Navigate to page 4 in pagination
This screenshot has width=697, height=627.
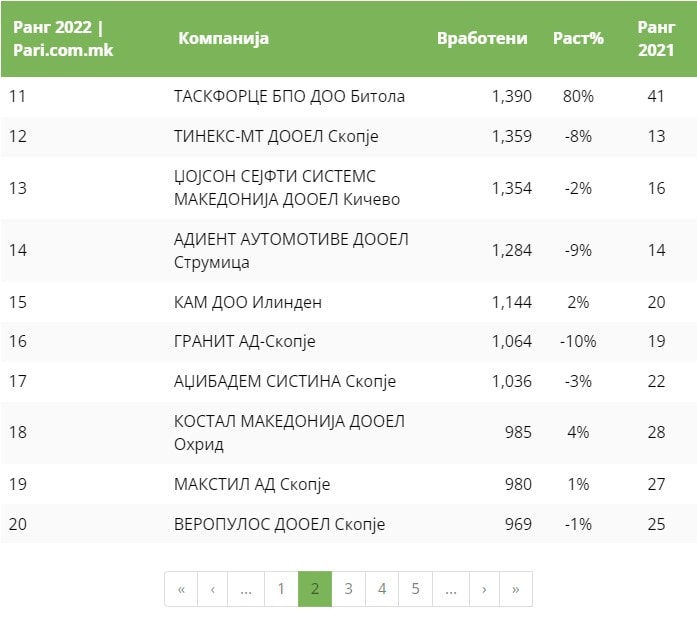click(x=382, y=589)
